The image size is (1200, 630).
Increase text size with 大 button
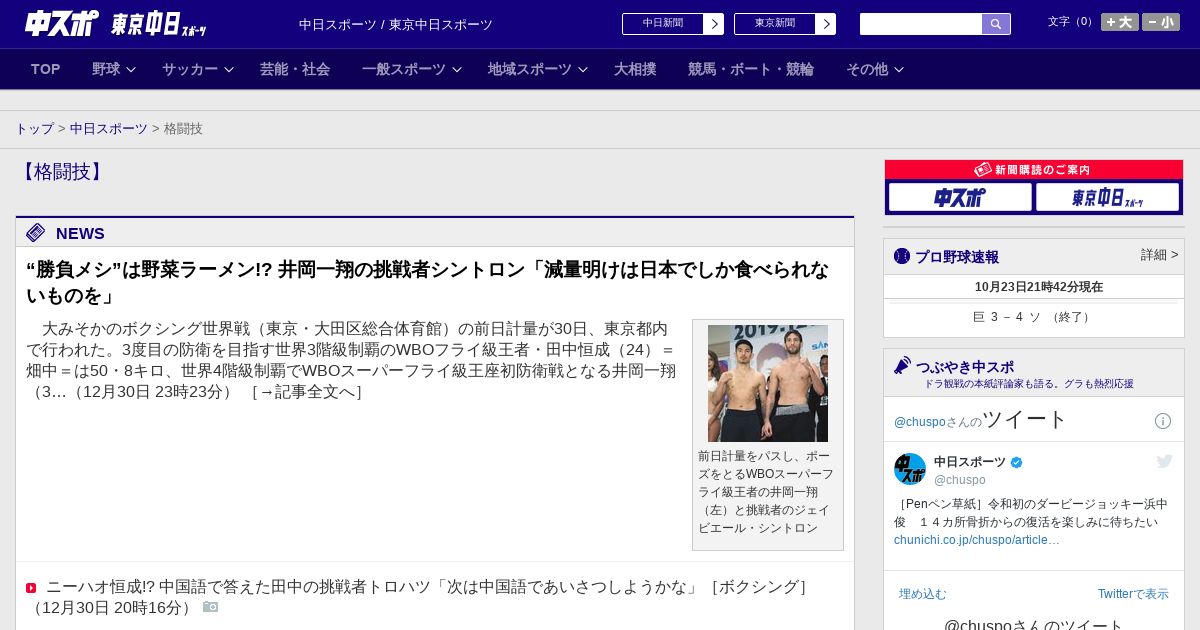(1120, 22)
